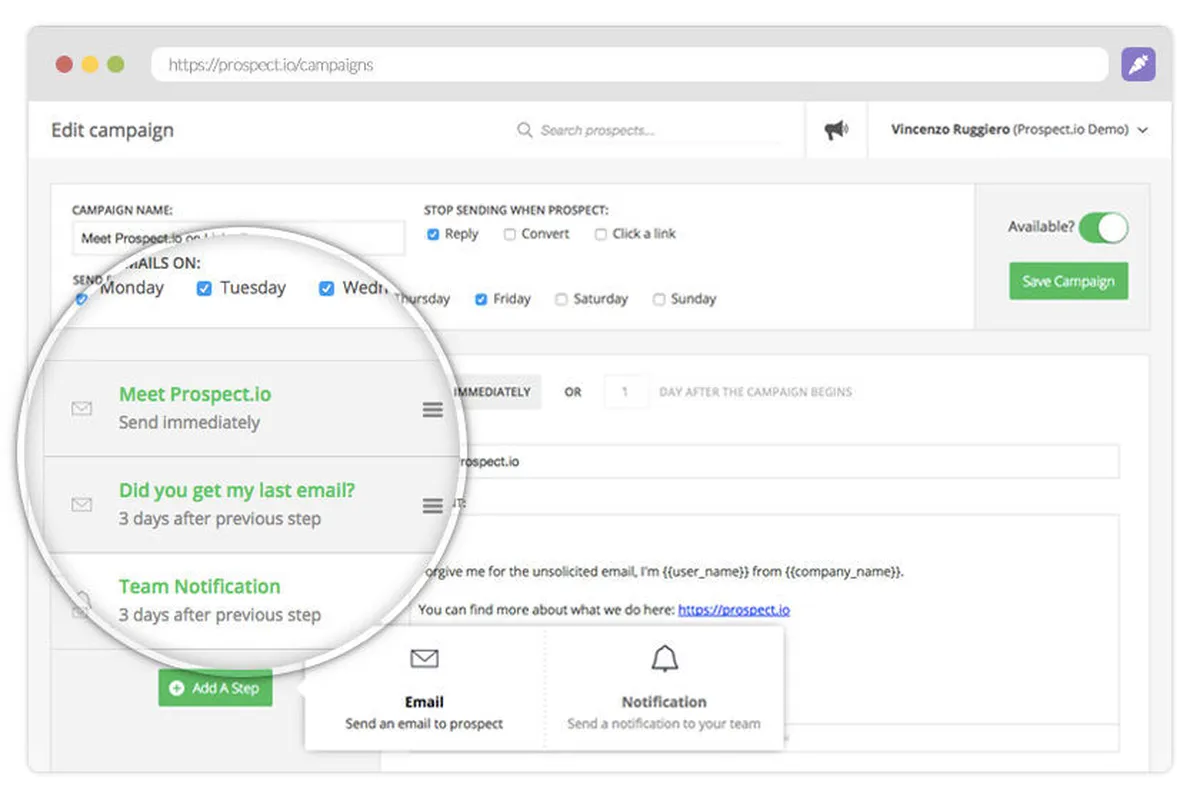Click Save Campaign button
Viewport: 1200px width, 800px height.
coord(1068,281)
